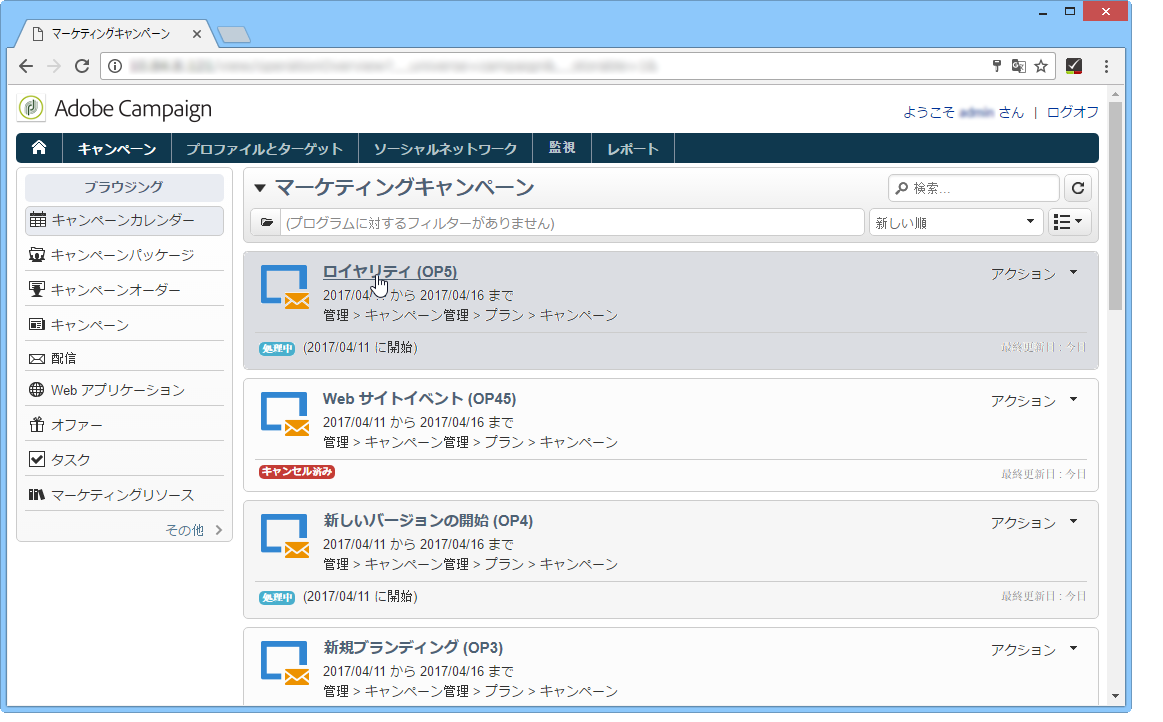
Task: Open a new browser tab
Action: (x=234, y=35)
